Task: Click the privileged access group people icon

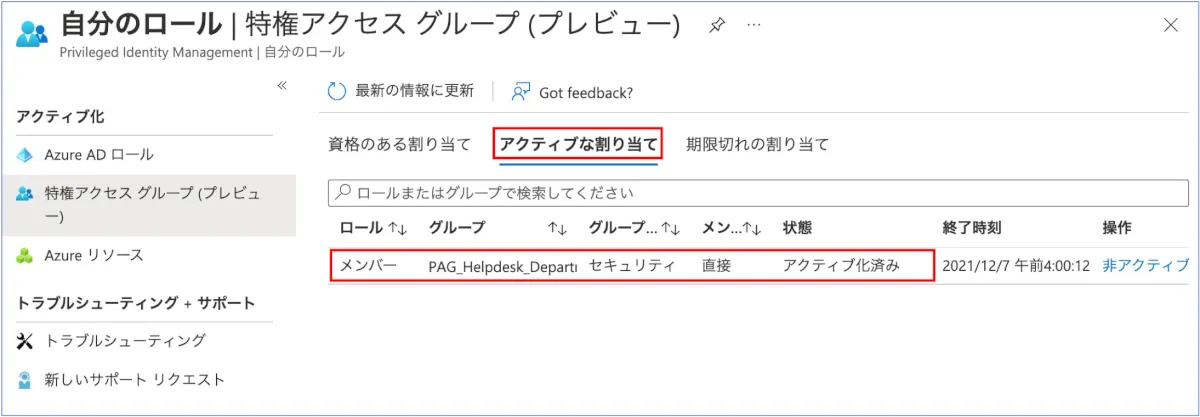Action: pyautogui.click(x=26, y=194)
